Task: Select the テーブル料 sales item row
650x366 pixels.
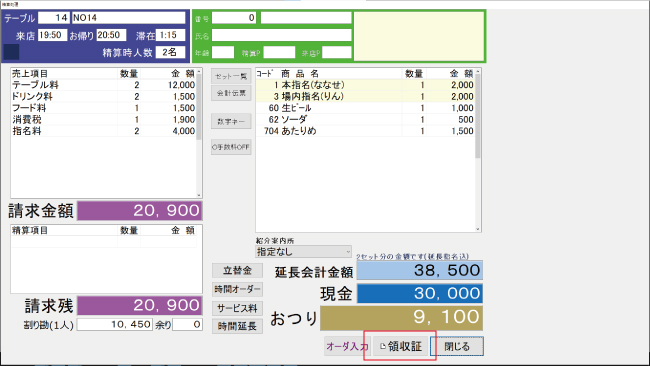Action: click(104, 85)
